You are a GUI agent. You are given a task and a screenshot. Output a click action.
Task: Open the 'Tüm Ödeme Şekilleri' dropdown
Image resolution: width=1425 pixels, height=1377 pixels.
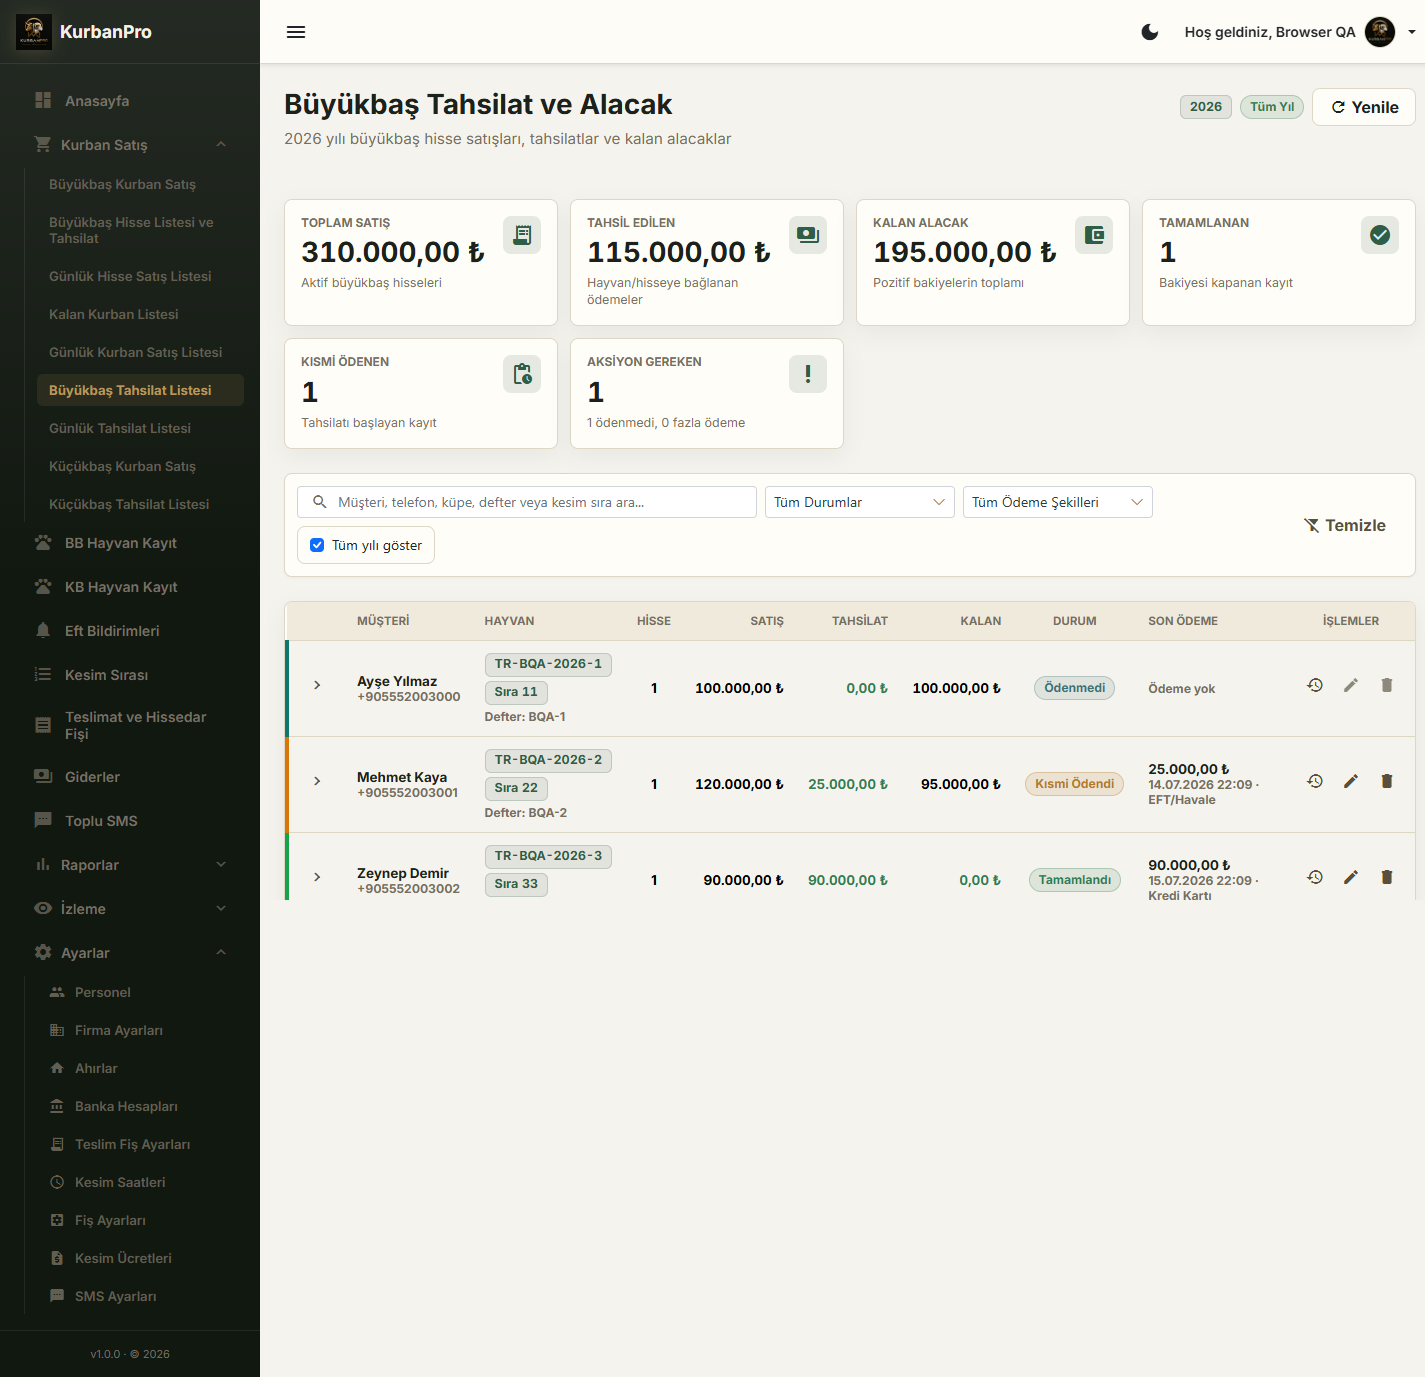coord(1058,502)
